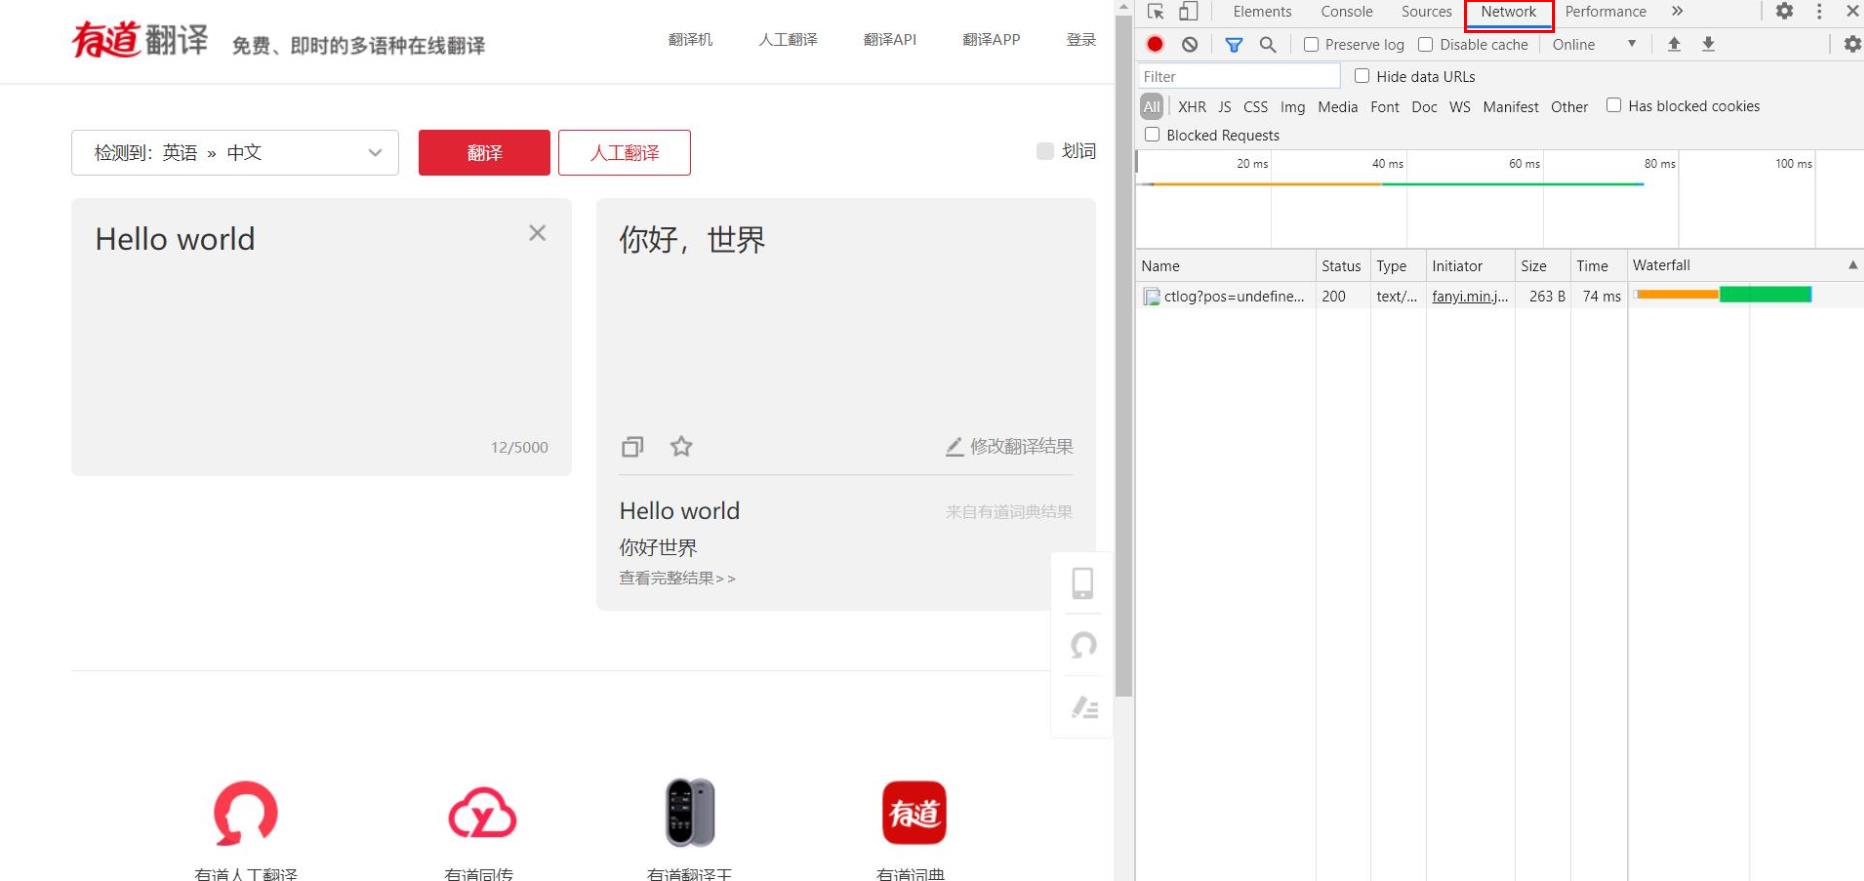Open fanyi.min.js initiator link
Screen dimensions: 1864x881
[x=1470, y=296]
